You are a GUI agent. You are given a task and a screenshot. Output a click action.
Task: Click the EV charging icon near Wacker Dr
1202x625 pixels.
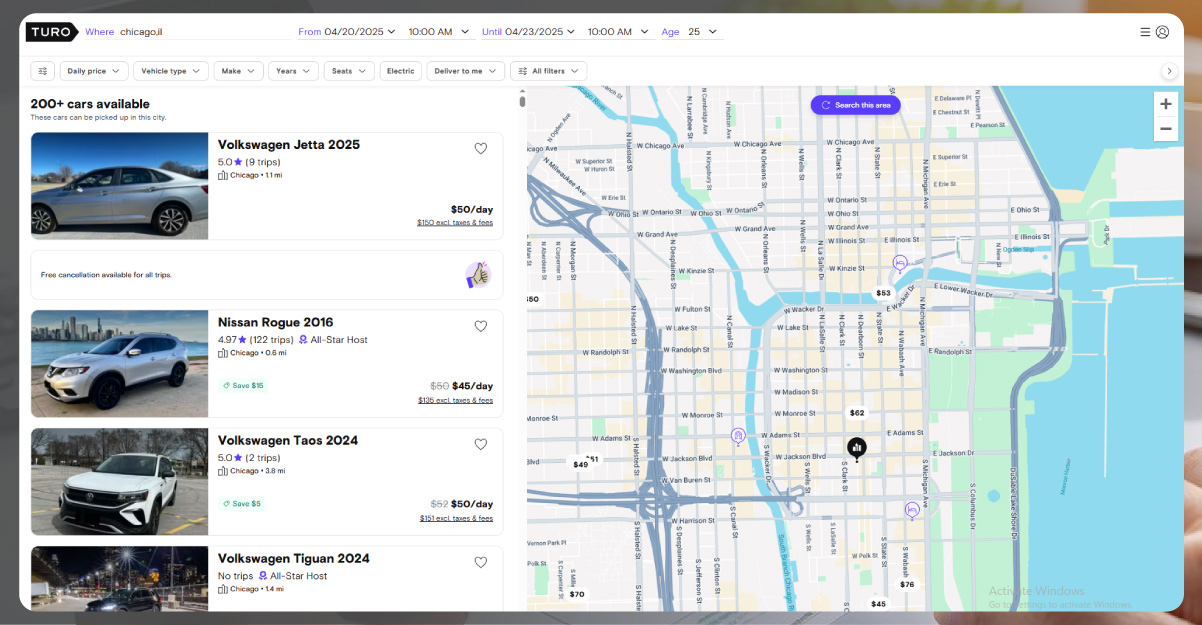pos(898,262)
